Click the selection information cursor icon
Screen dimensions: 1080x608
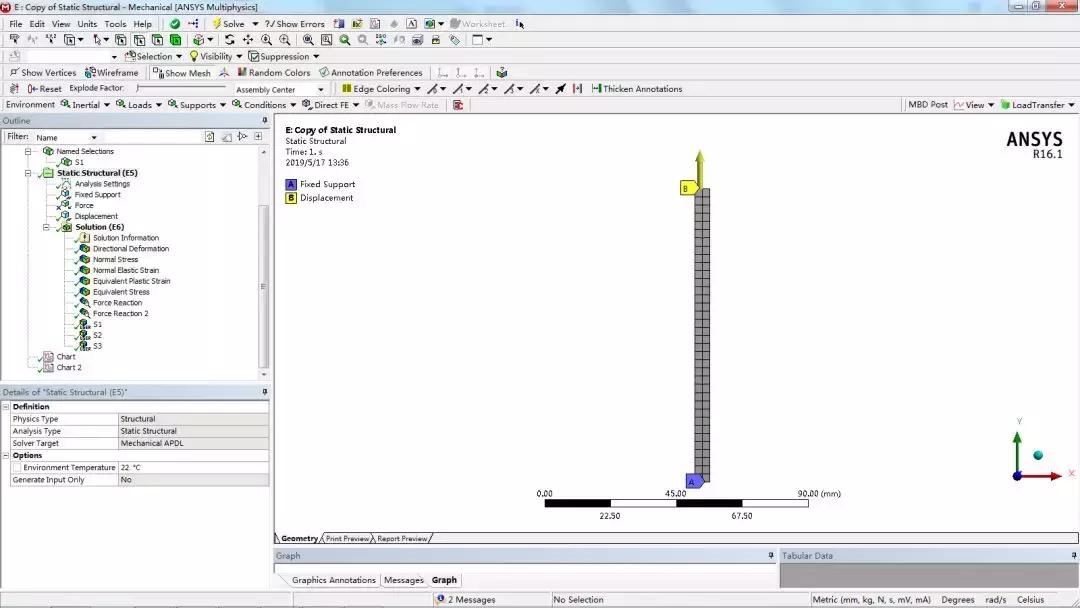tap(519, 23)
